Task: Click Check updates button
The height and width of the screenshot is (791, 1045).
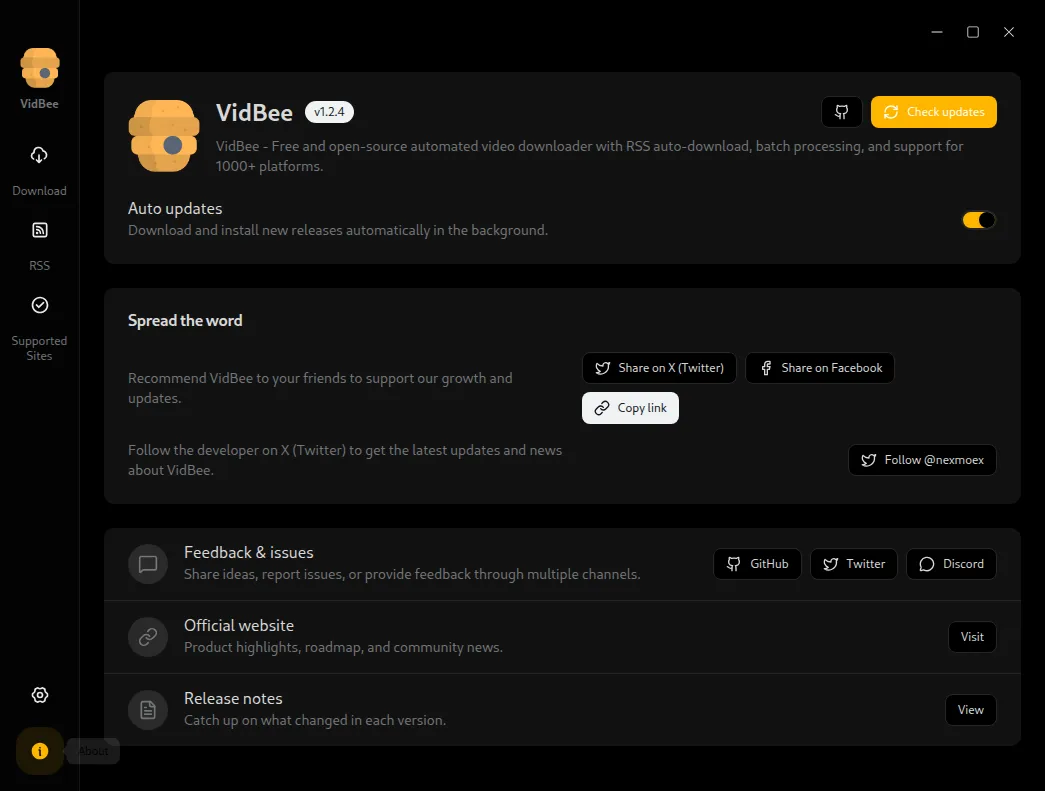Action: point(934,112)
